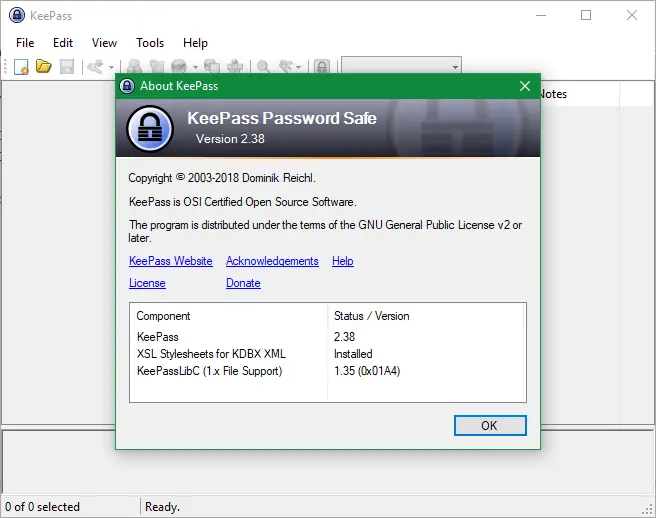This screenshot has width=656, height=518.
Task: Click the Copy User Name toolbar icon
Action: 134,67
